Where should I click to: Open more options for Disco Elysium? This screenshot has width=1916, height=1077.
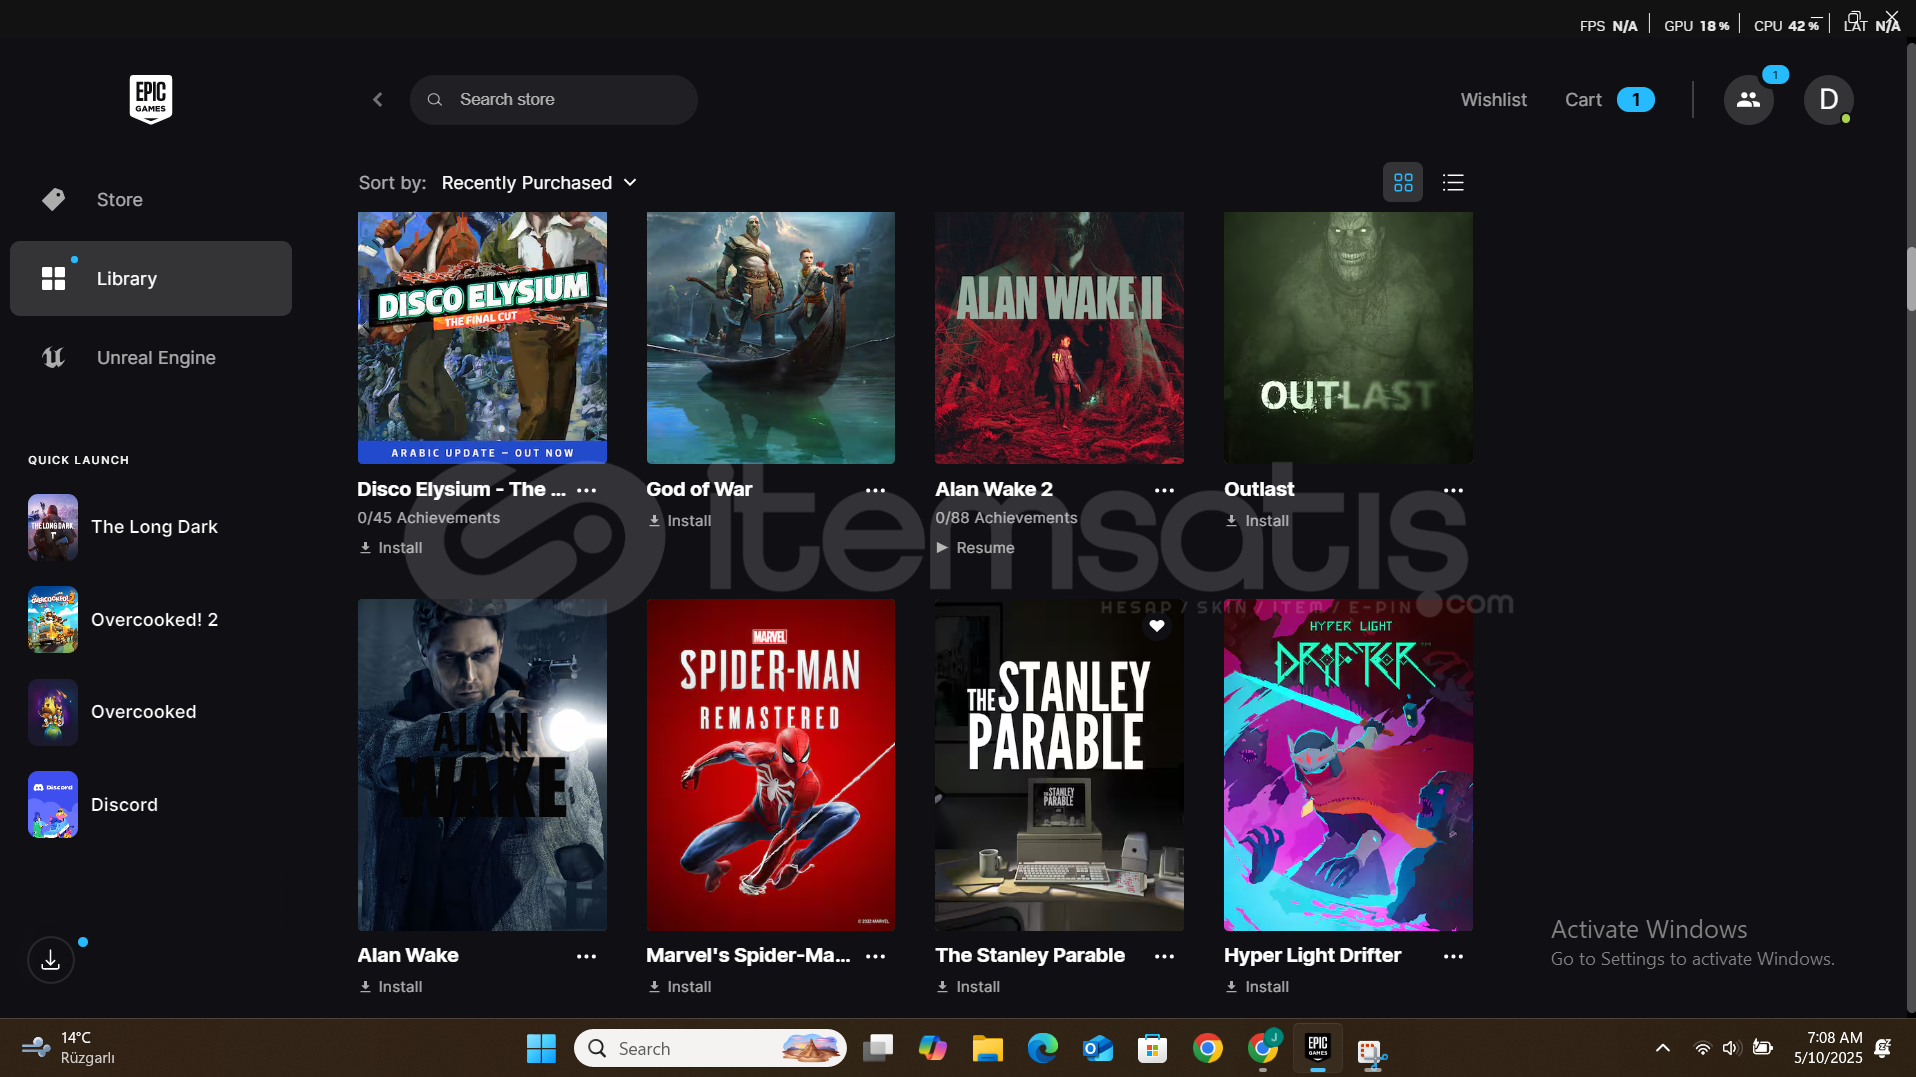click(587, 490)
